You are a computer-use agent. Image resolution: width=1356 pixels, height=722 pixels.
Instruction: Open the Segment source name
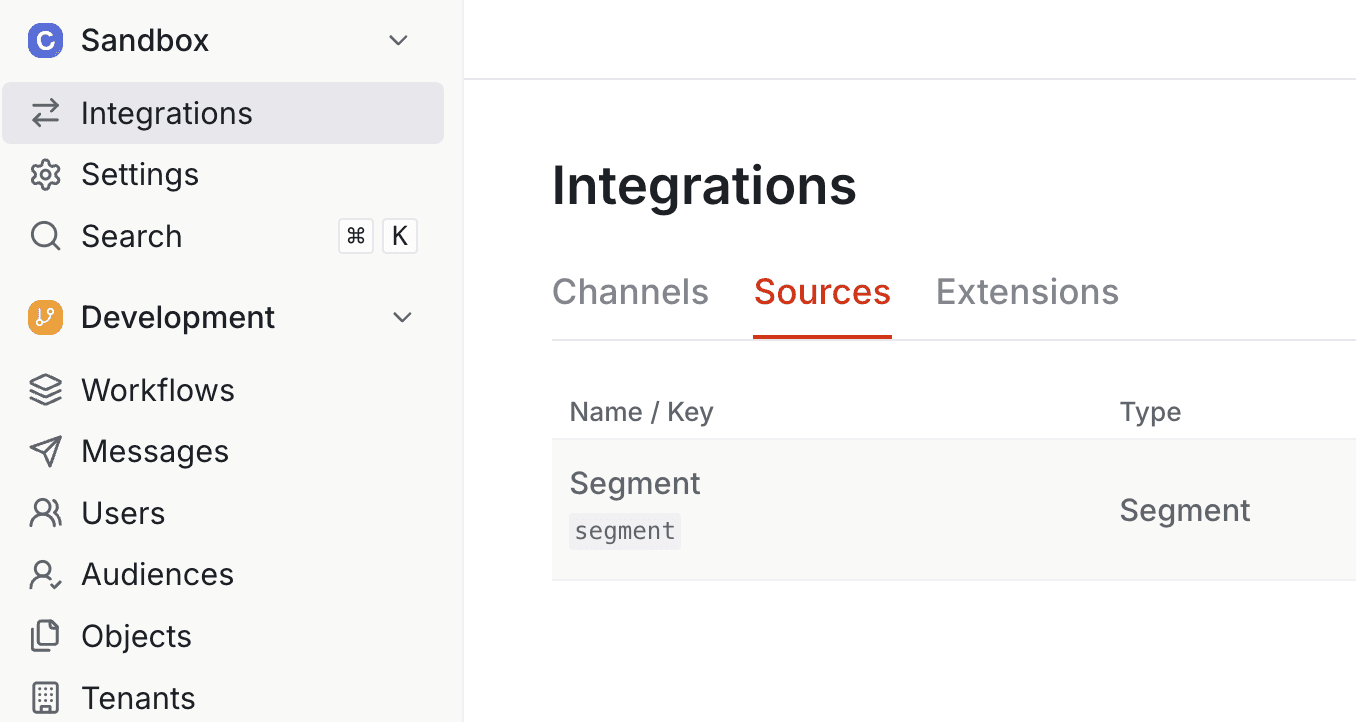(x=635, y=484)
